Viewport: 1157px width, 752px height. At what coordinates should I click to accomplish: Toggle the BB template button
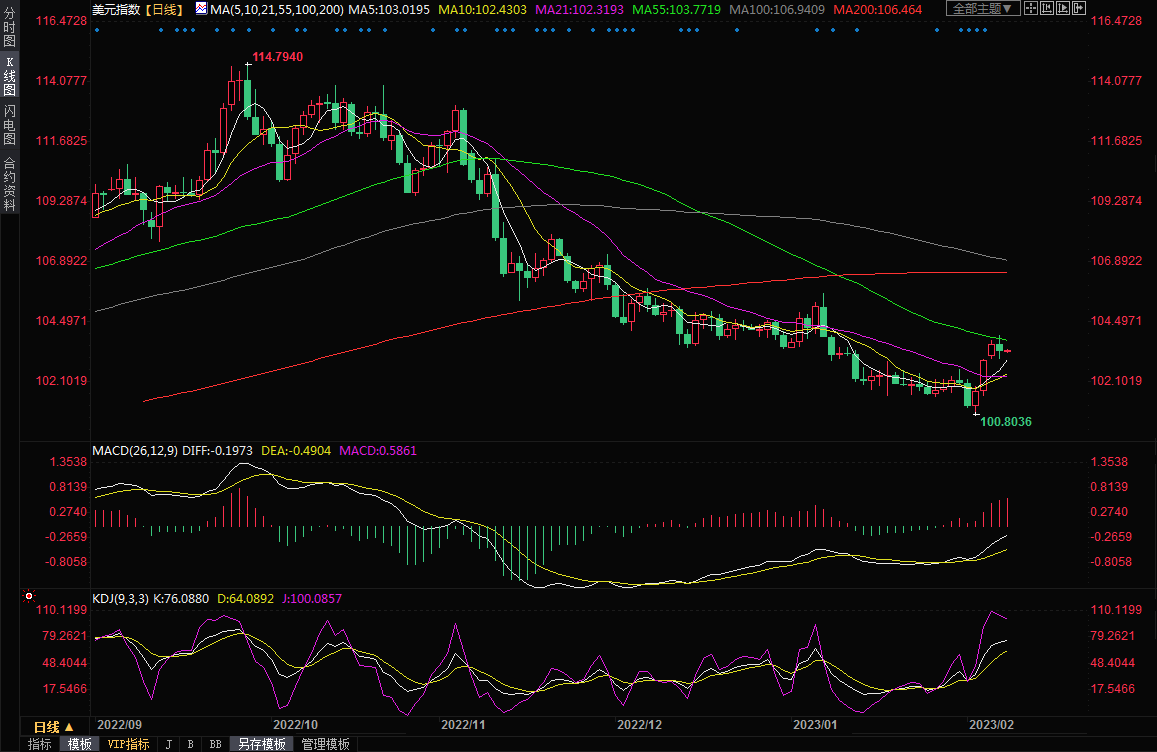click(x=215, y=744)
